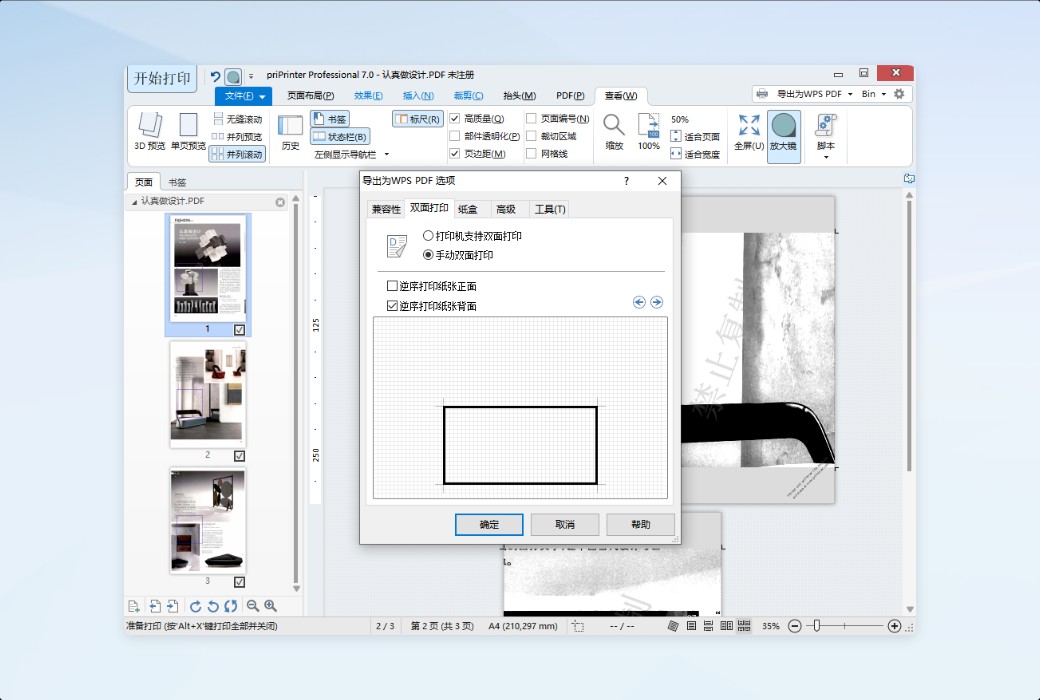Uncheck the page 2 thumbnail checkbox
The height and width of the screenshot is (700, 1040).
(x=239, y=456)
